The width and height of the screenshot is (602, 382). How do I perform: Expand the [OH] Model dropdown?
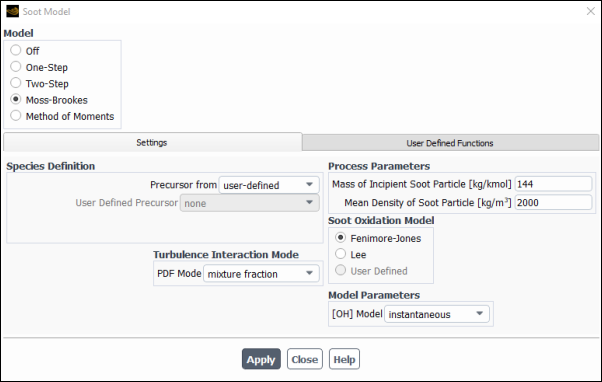pyautogui.click(x=437, y=314)
